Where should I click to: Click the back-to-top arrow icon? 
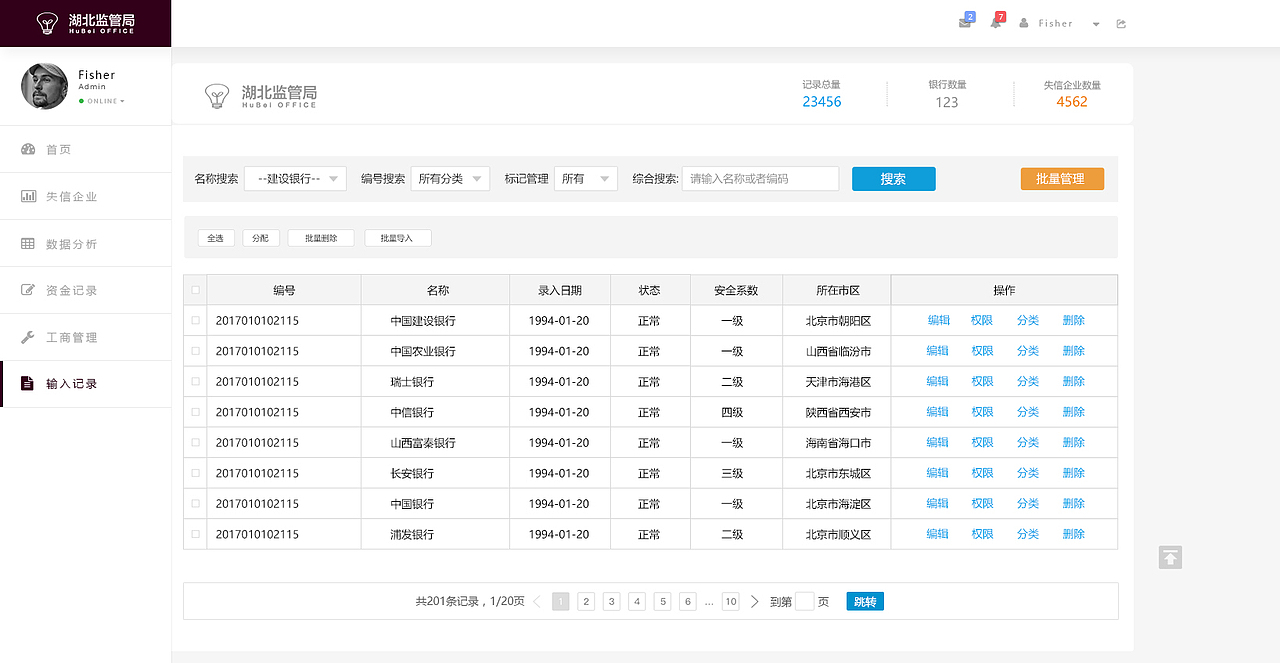pyautogui.click(x=1169, y=557)
